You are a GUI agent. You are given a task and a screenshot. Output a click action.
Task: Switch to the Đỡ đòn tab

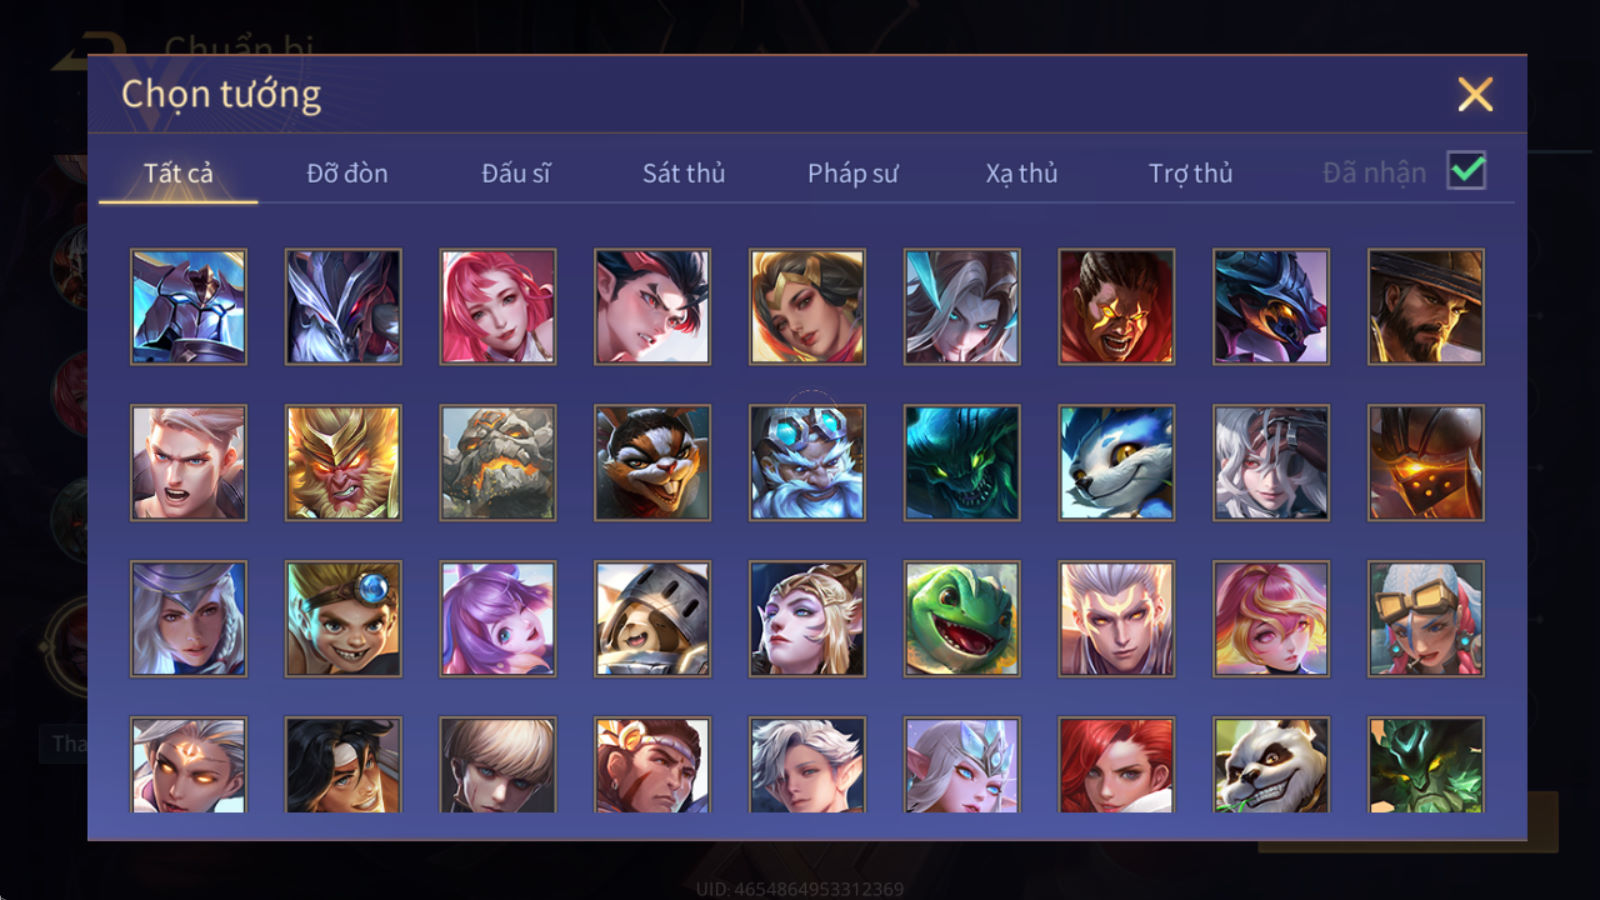point(347,173)
